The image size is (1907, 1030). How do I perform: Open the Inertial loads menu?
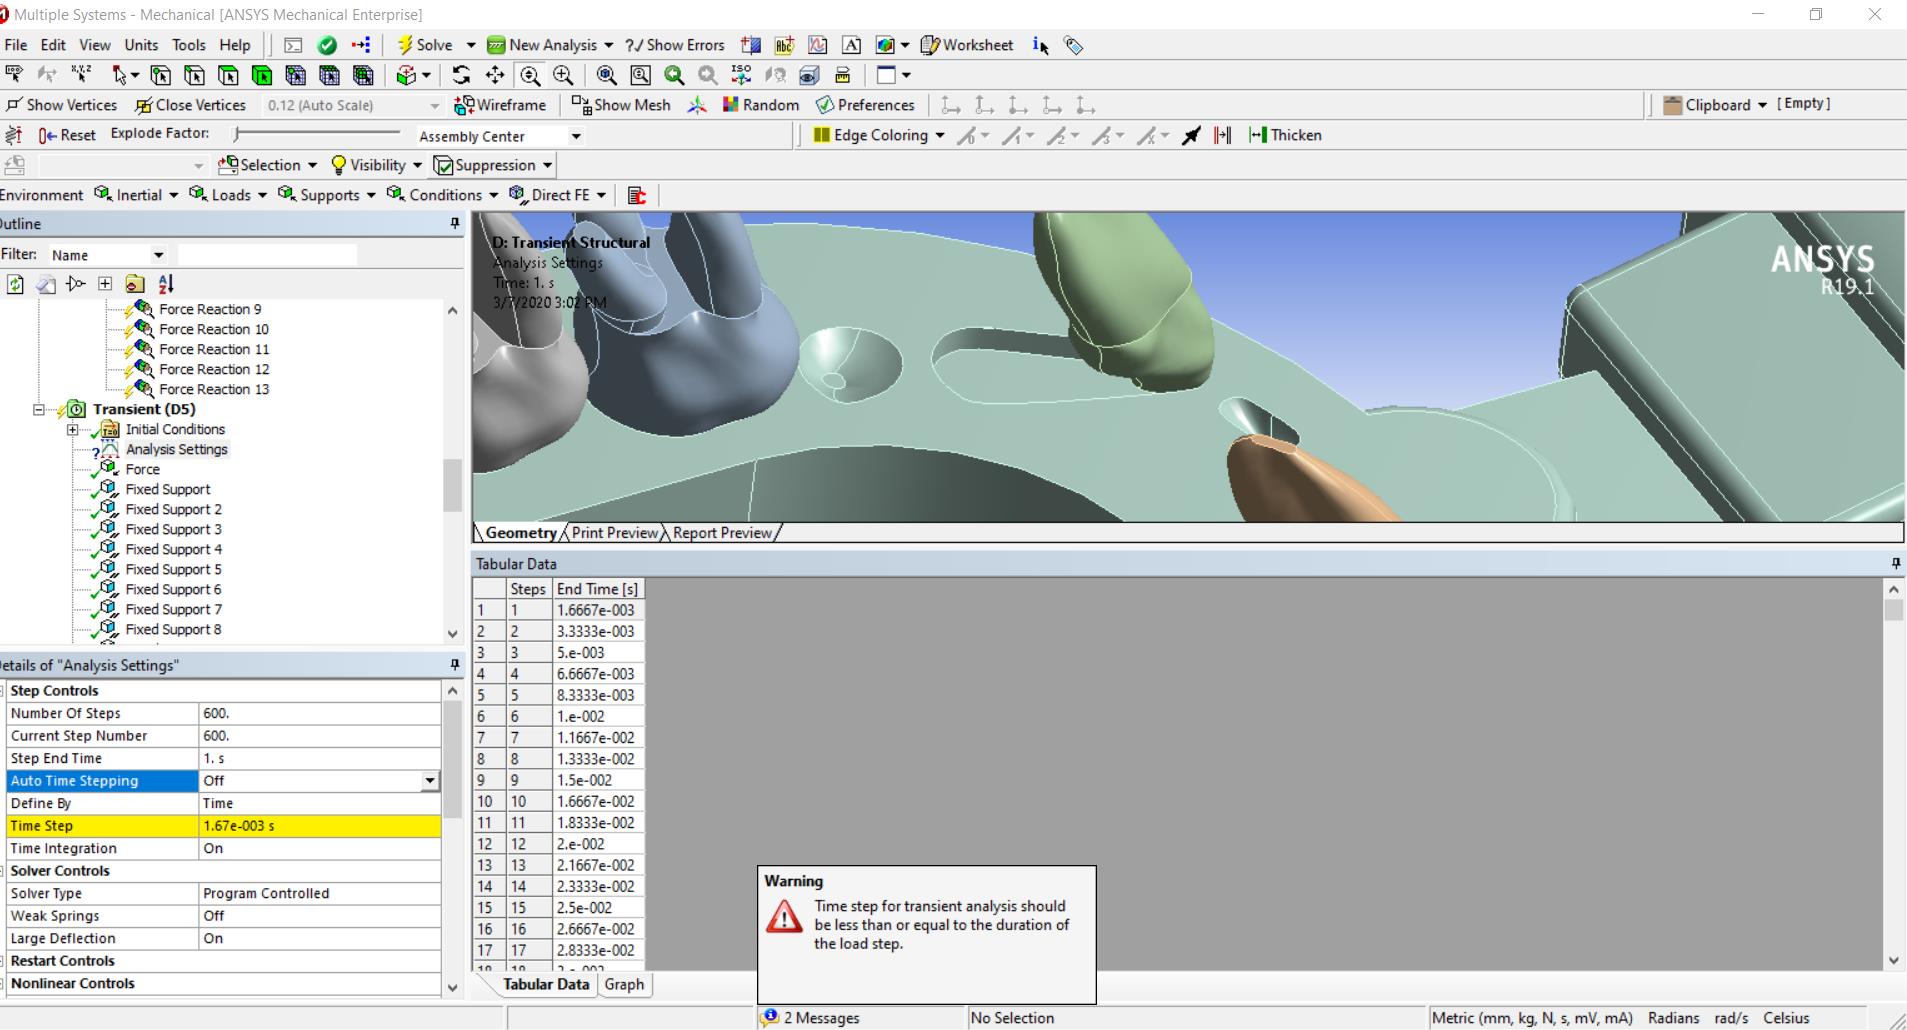(x=137, y=195)
